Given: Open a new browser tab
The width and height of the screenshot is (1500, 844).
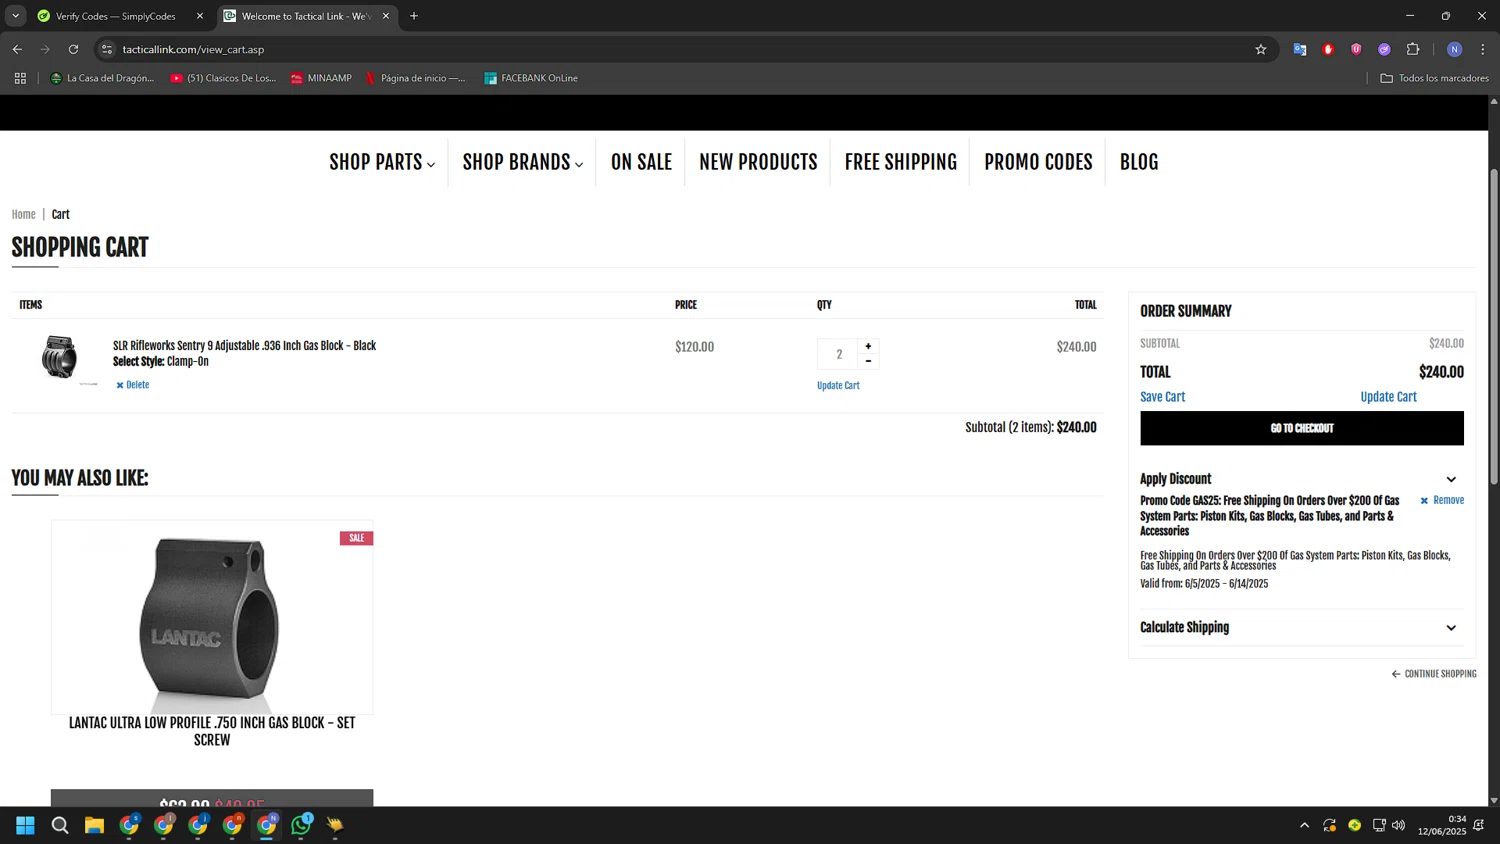Looking at the screenshot, I should (x=414, y=16).
